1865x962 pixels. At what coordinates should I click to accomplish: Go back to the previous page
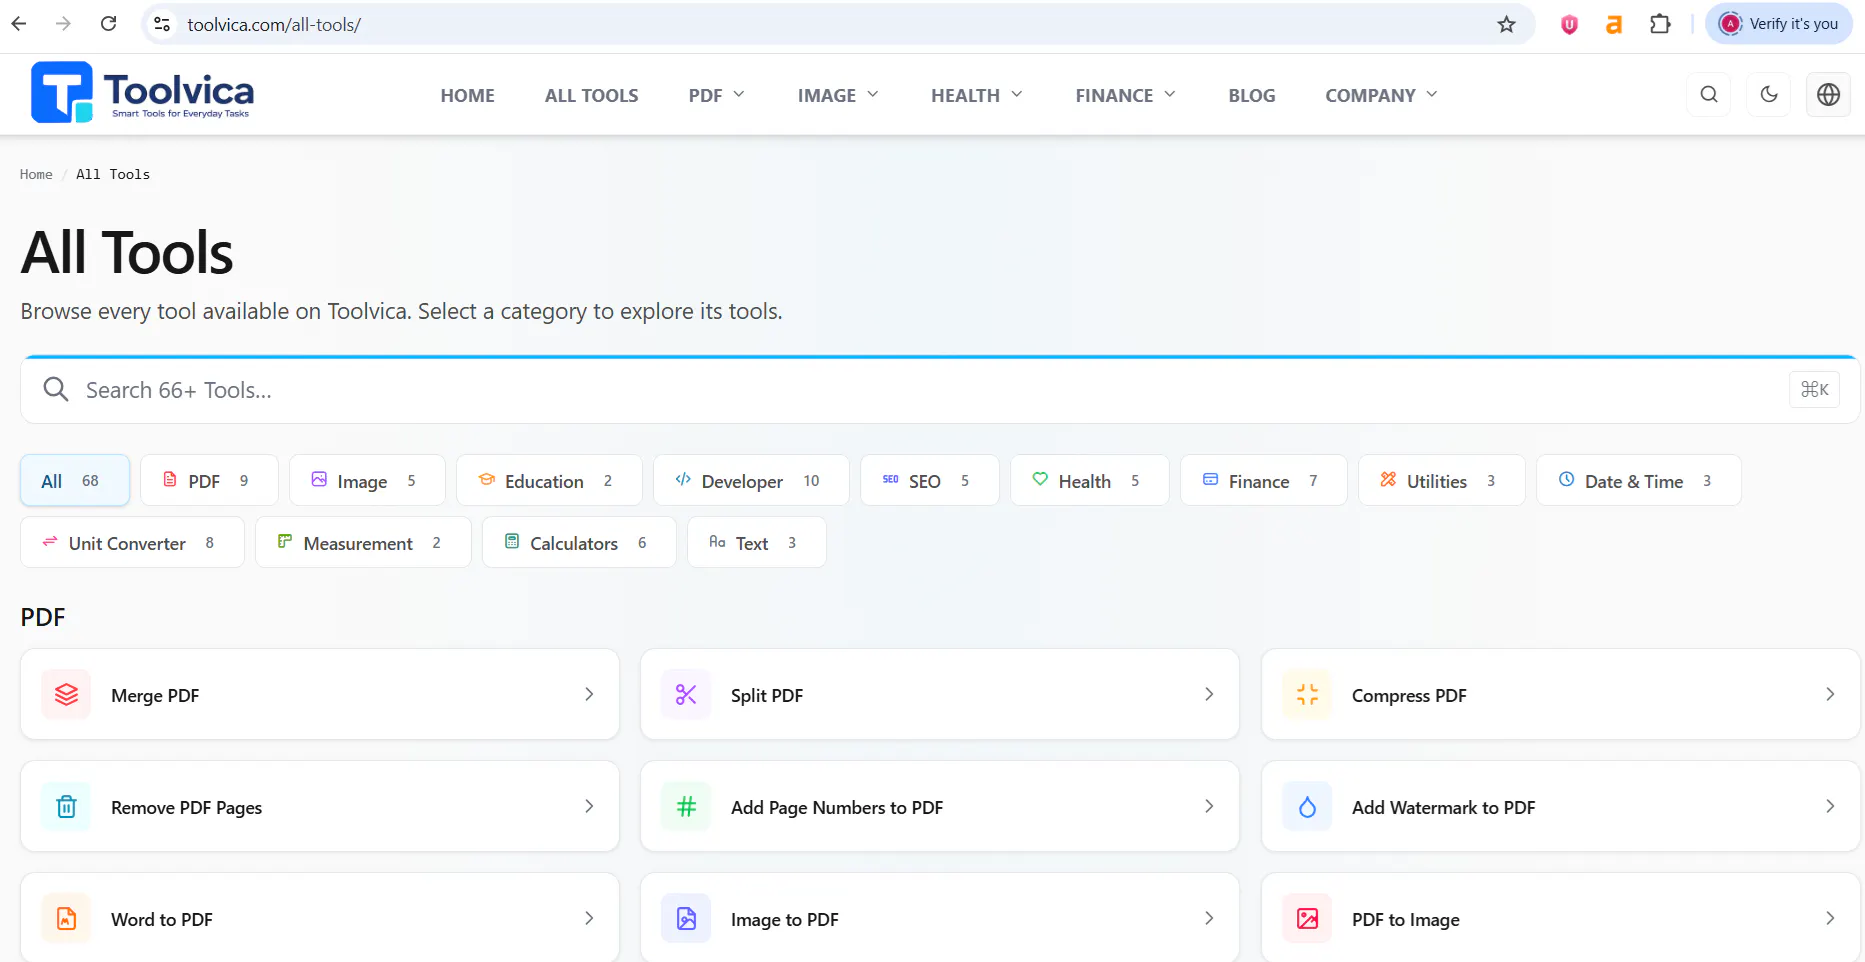[x=19, y=24]
